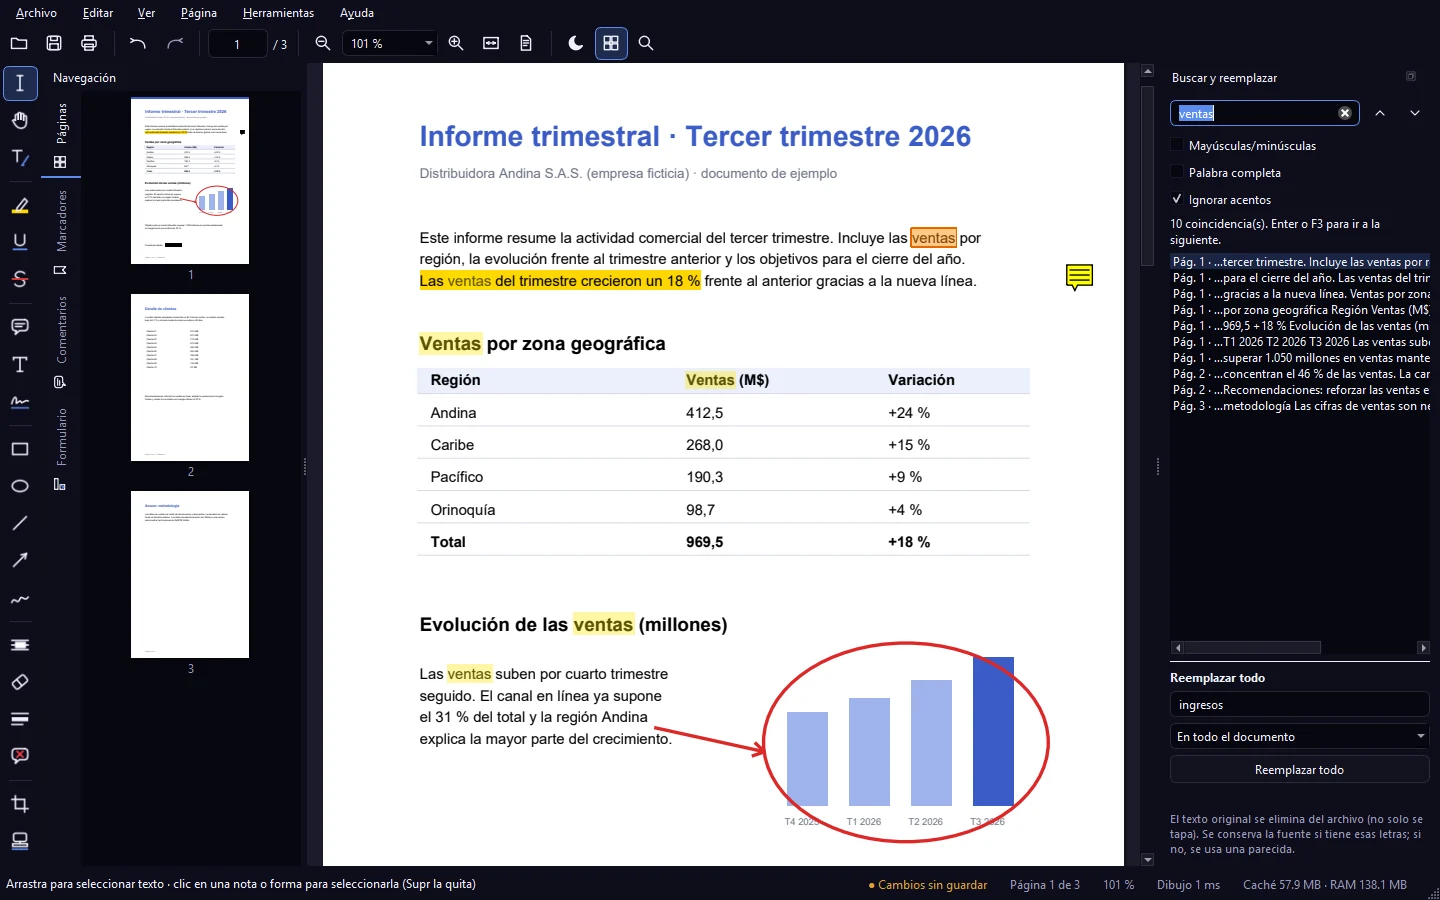
Task: Pick the ellipse shape tool
Action: click(20, 486)
